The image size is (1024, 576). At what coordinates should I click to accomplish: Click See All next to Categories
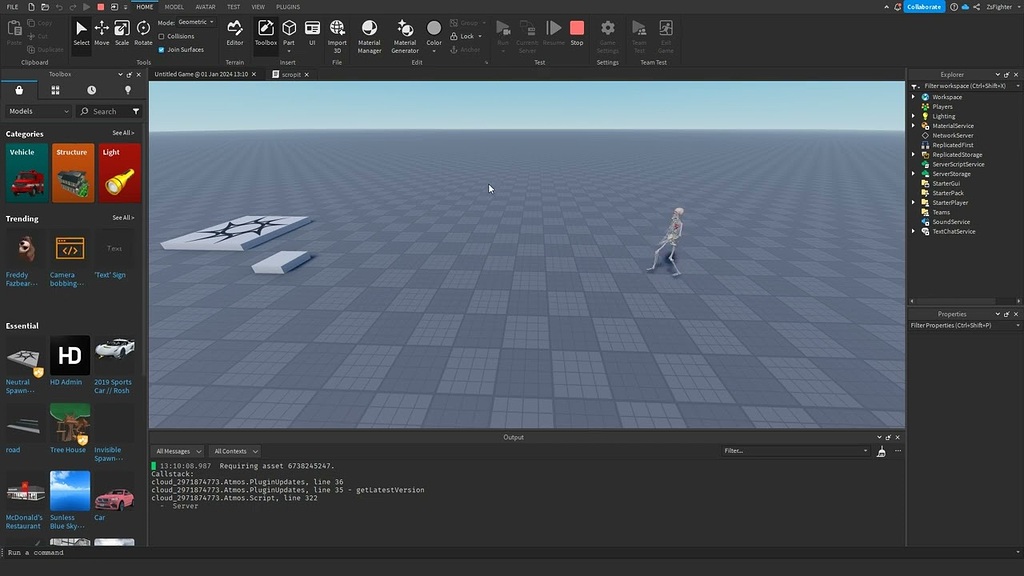tap(122, 133)
